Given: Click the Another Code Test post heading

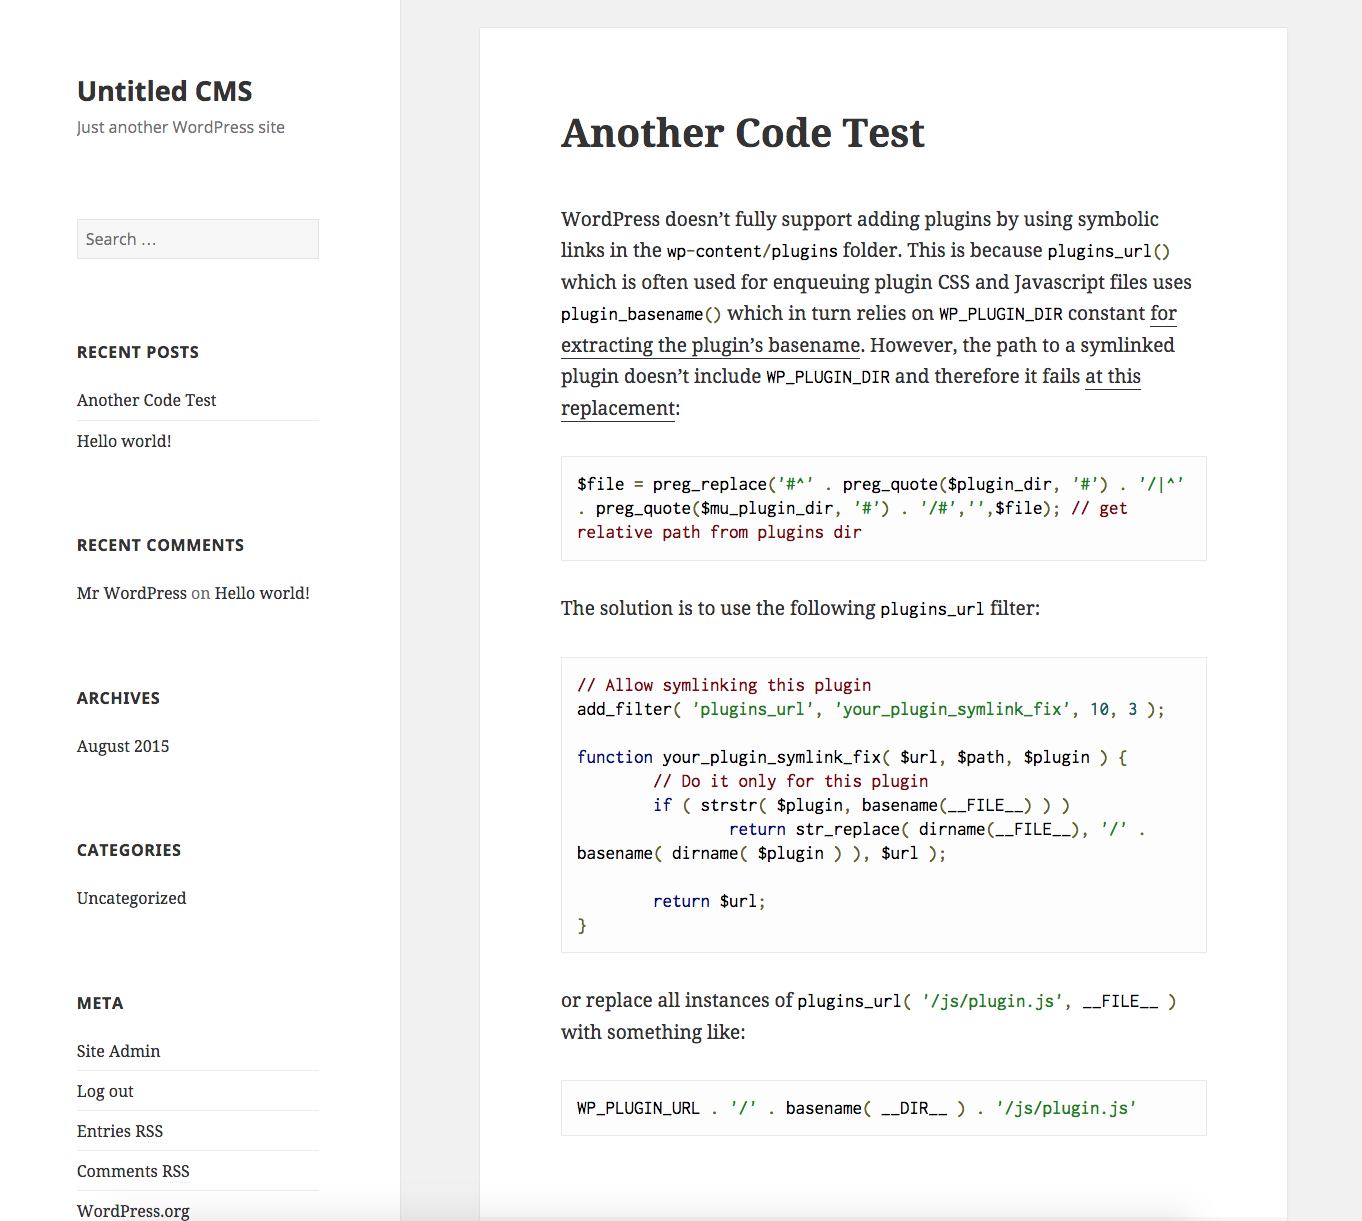Looking at the screenshot, I should pos(742,133).
